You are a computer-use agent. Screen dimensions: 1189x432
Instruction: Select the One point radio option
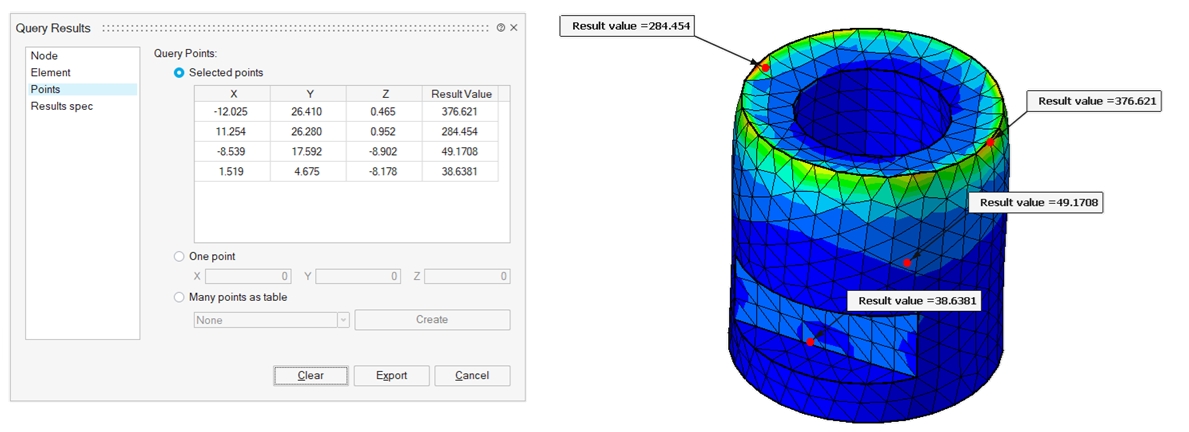pyautogui.click(x=180, y=256)
